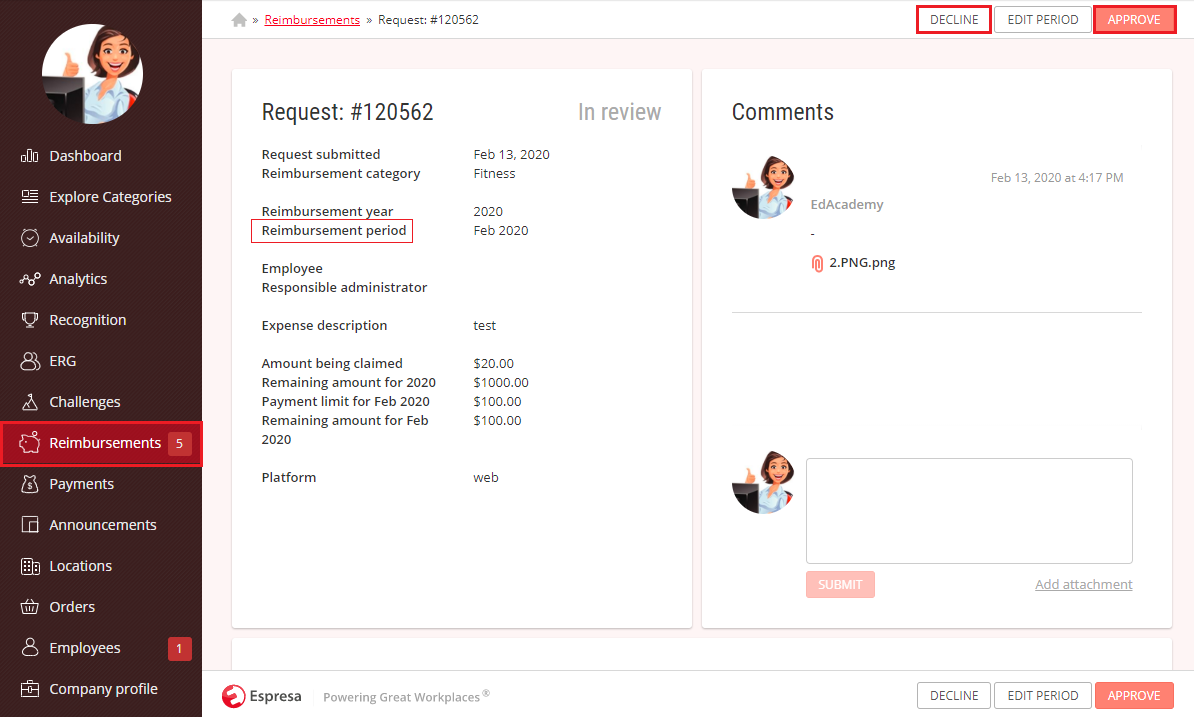Click the Recognition trophy icon
Image resolution: width=1194 pixels, height=717 pixels.
point(30,320)
